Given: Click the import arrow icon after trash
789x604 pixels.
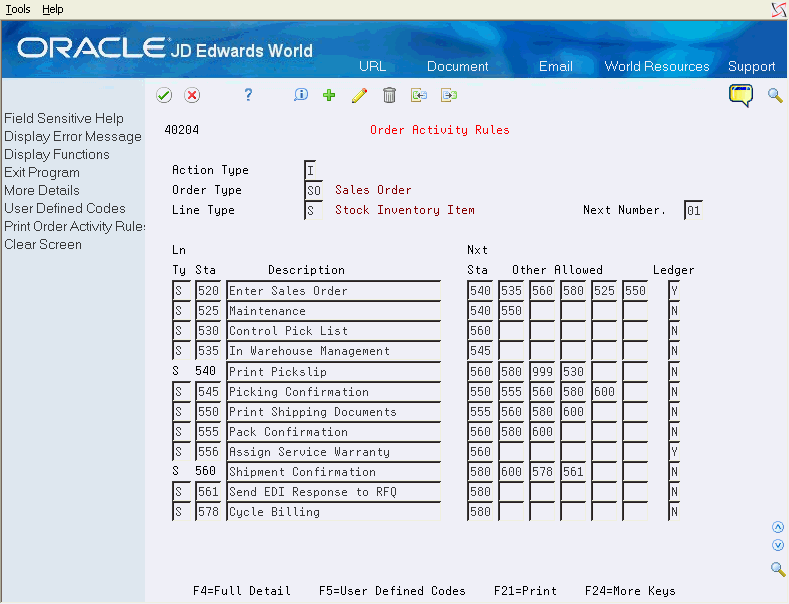Looking at the screenshot, I should 419,95.
